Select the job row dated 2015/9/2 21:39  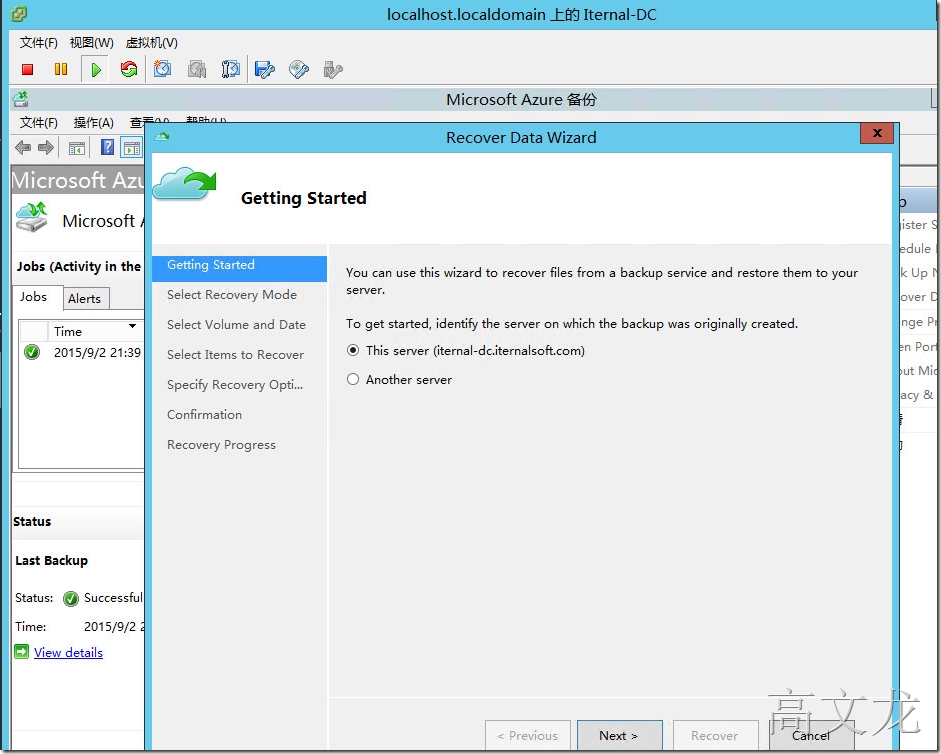tap(82, 352)
